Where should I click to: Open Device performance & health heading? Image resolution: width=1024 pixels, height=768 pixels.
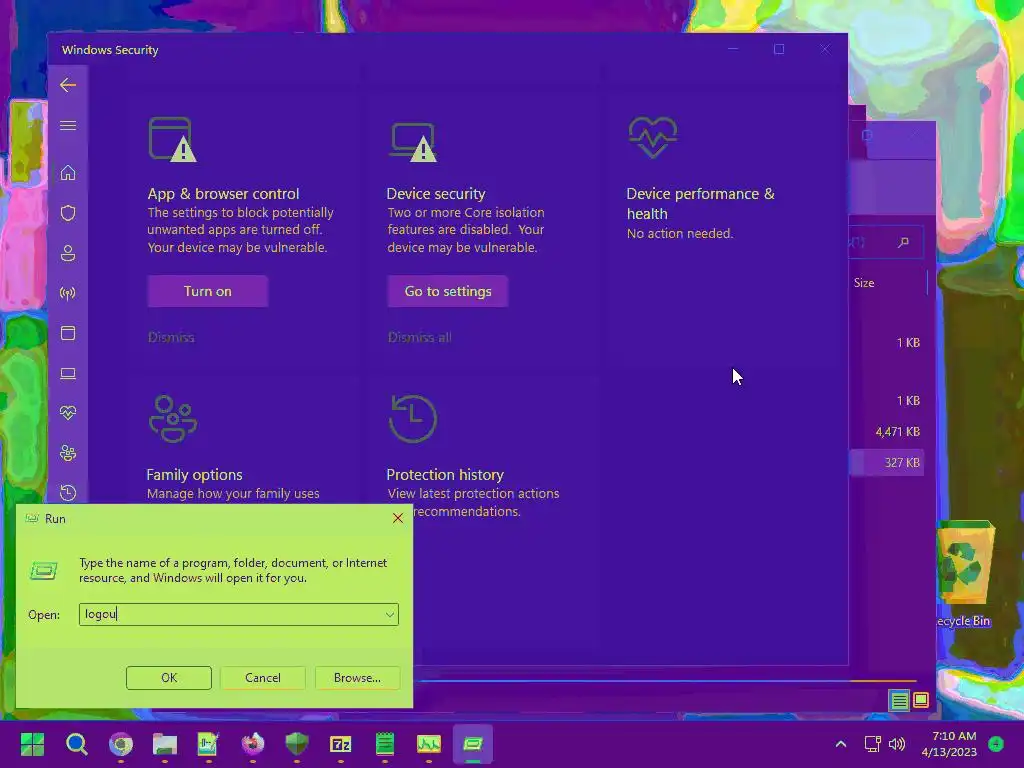tap(700, 204)
